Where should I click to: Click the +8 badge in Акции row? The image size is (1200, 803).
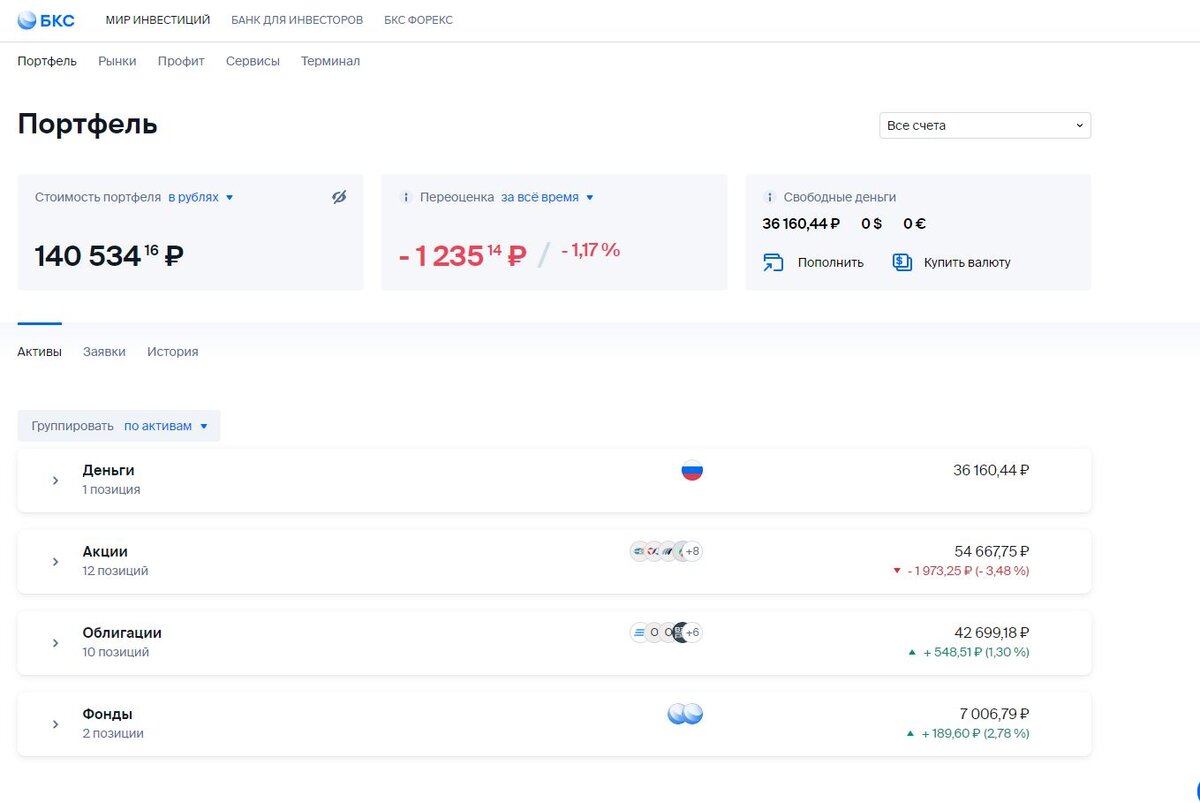point(692,551)
